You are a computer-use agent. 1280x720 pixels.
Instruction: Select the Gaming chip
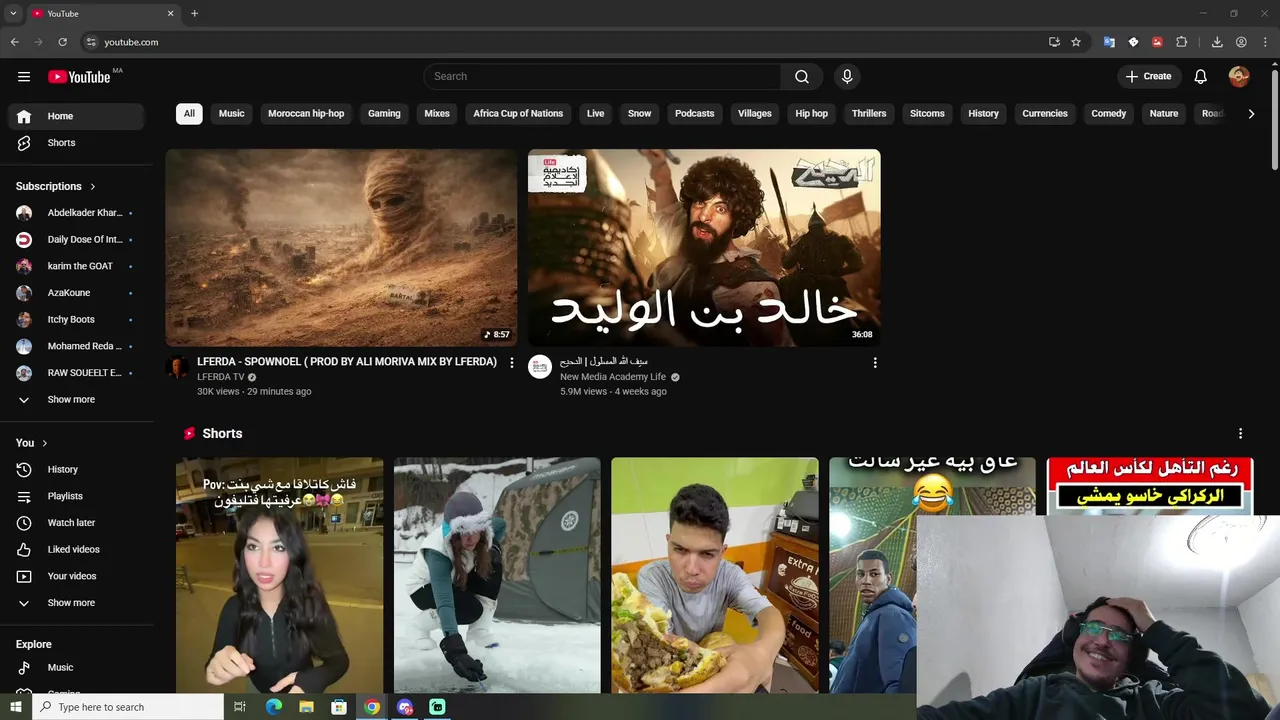point(384,114)
